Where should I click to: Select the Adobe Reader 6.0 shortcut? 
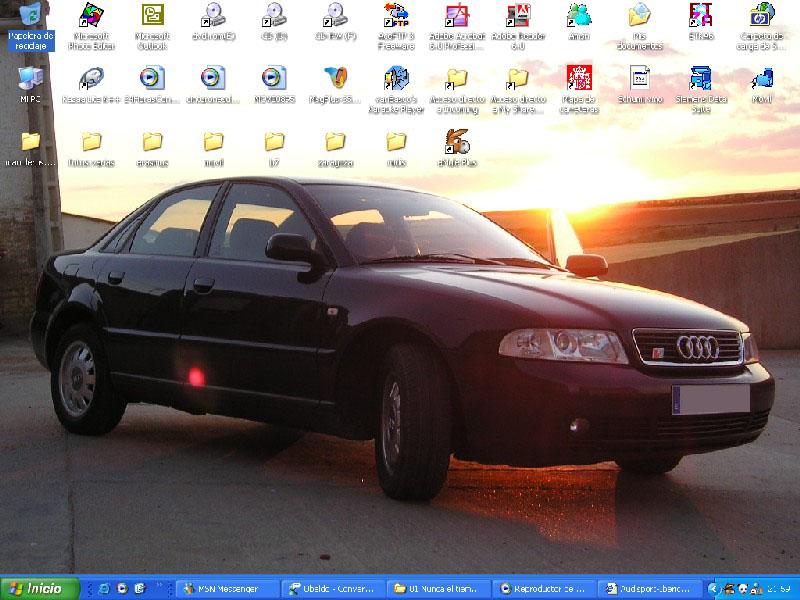518,26
